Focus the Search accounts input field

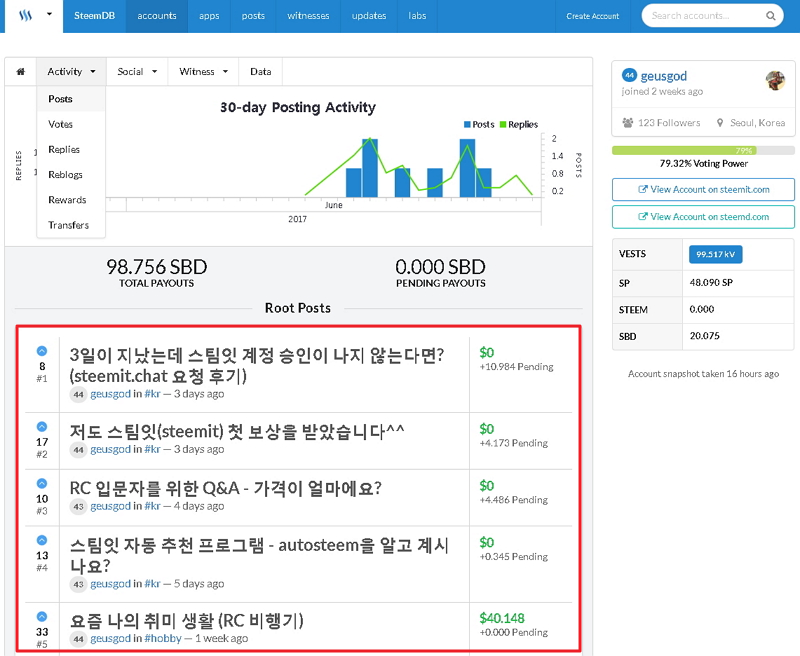pyautogui.click(x=708, y=16)
